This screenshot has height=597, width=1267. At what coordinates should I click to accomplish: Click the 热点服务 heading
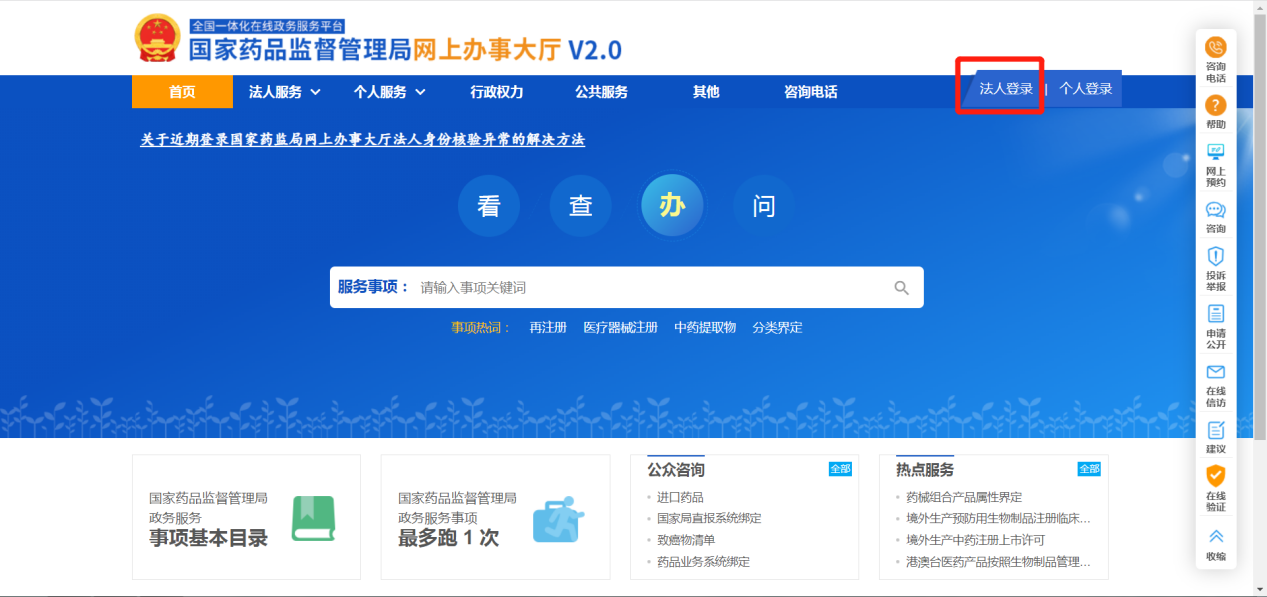pos(925,470)
